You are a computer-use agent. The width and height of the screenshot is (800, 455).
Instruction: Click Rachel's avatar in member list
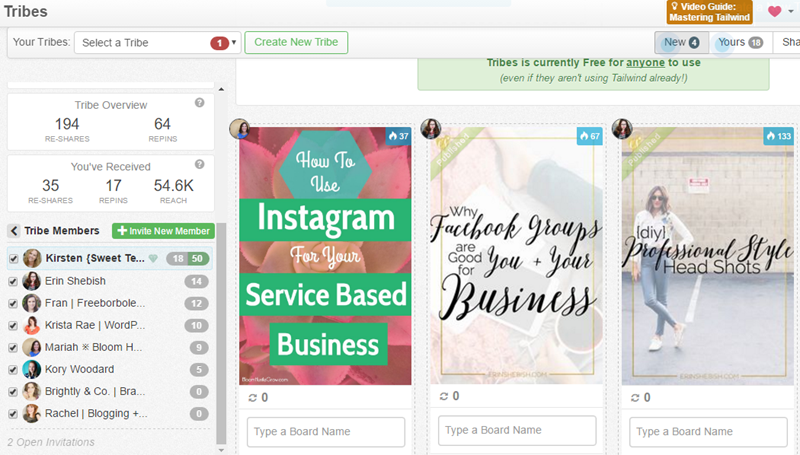click(32, 414)
